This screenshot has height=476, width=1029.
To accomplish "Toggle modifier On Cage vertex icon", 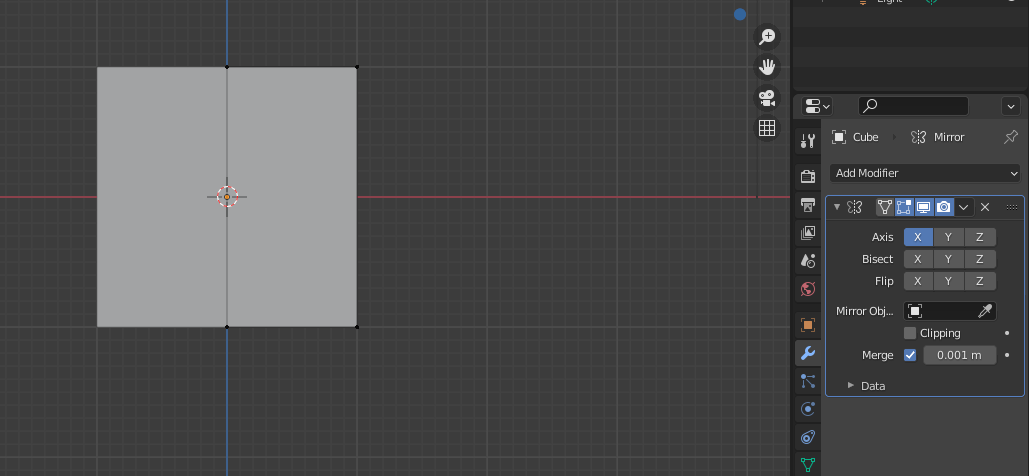I will pos(885,207).
